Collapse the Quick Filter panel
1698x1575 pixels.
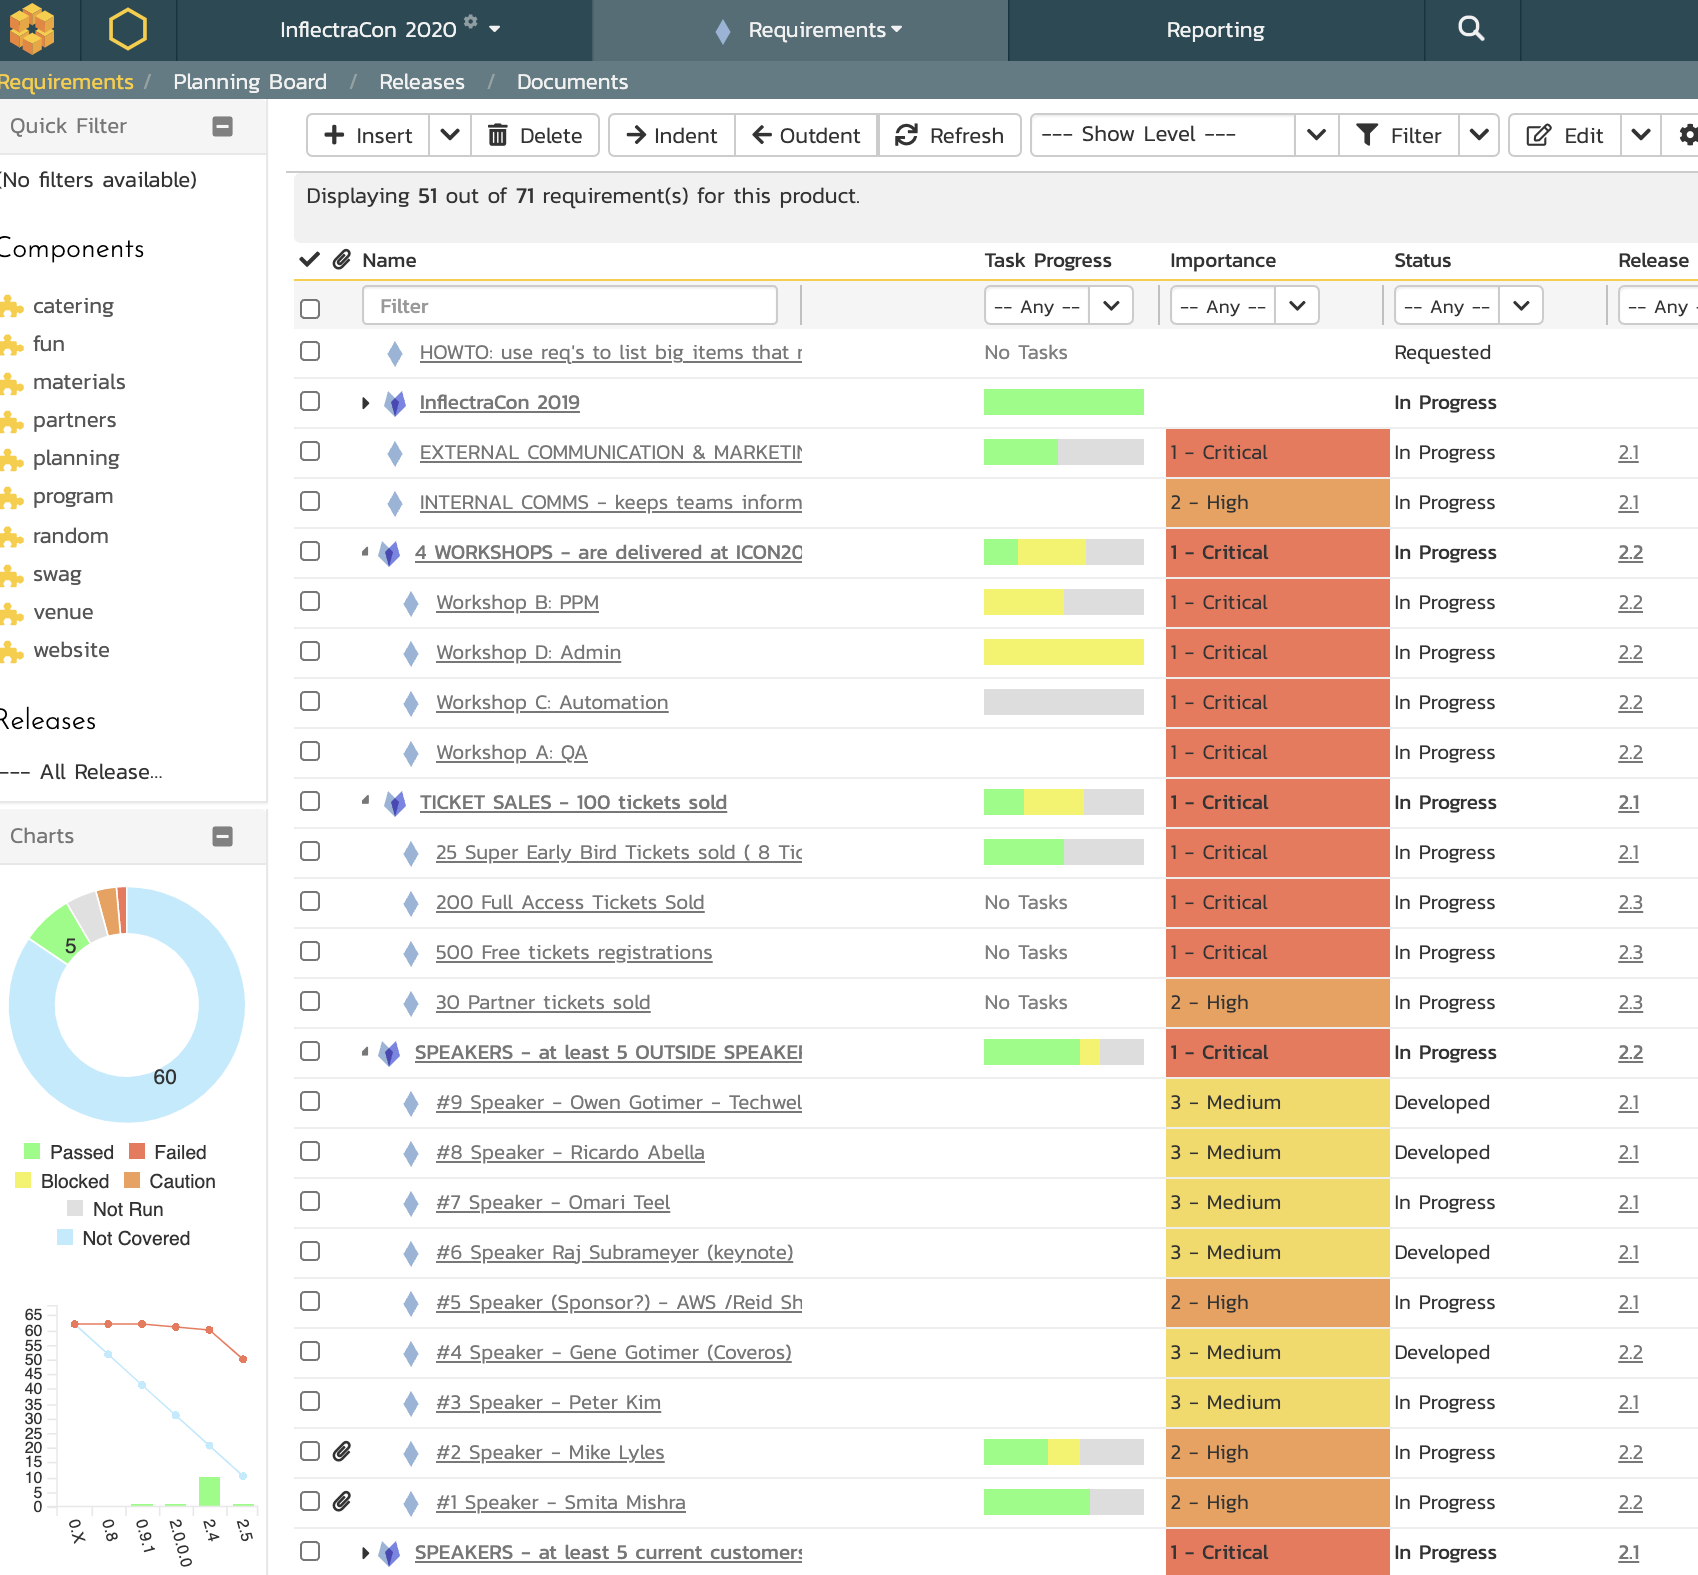point(223,126)
